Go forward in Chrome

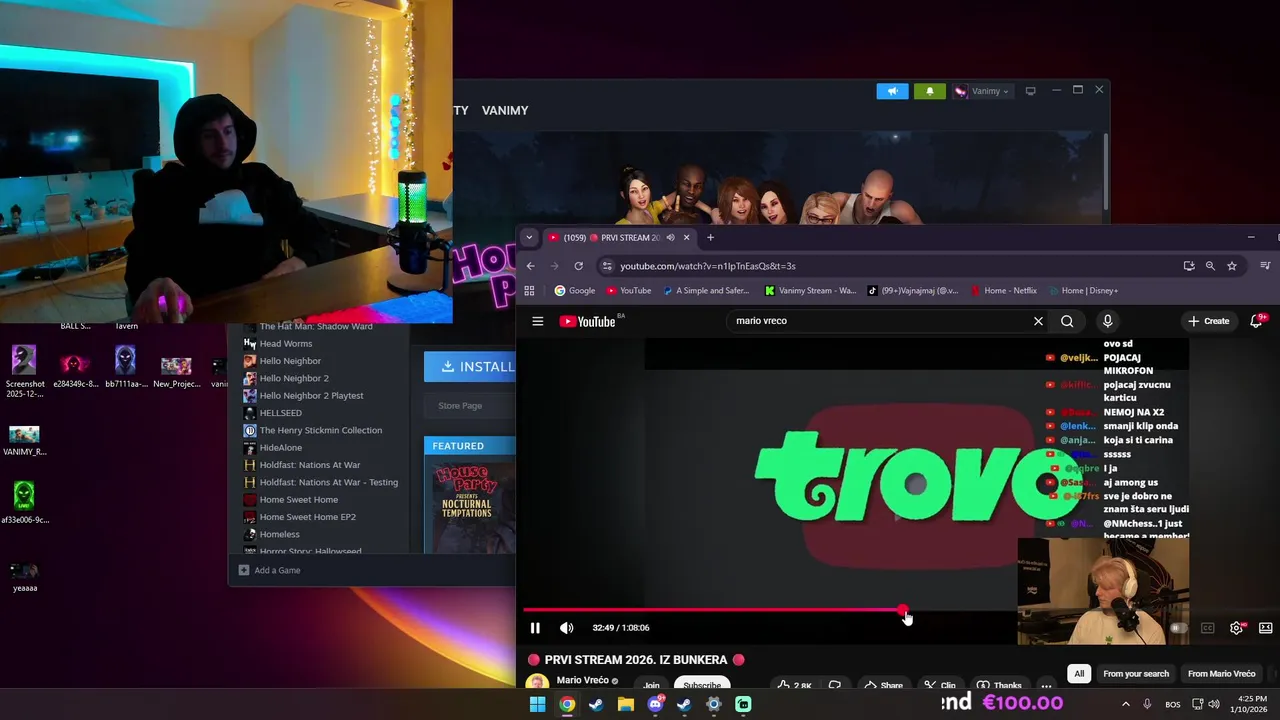554,266
